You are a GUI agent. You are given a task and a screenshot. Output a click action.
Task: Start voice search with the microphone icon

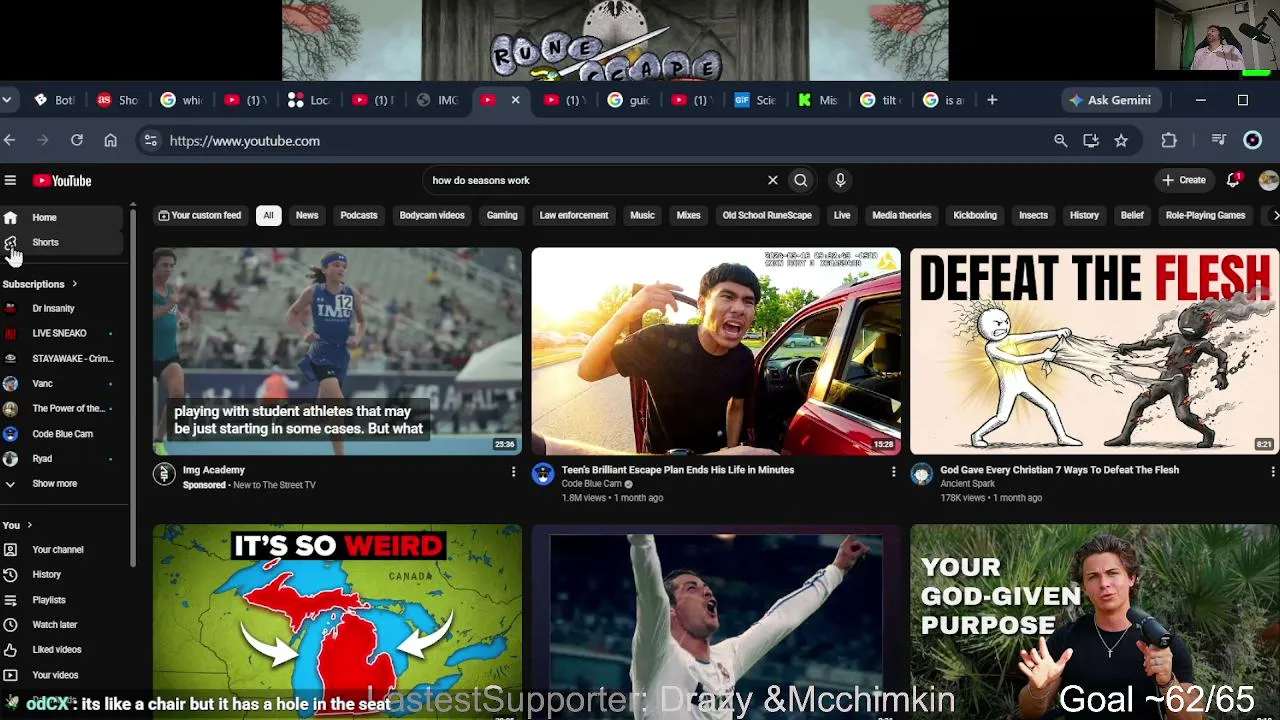[x=840, y=180]
